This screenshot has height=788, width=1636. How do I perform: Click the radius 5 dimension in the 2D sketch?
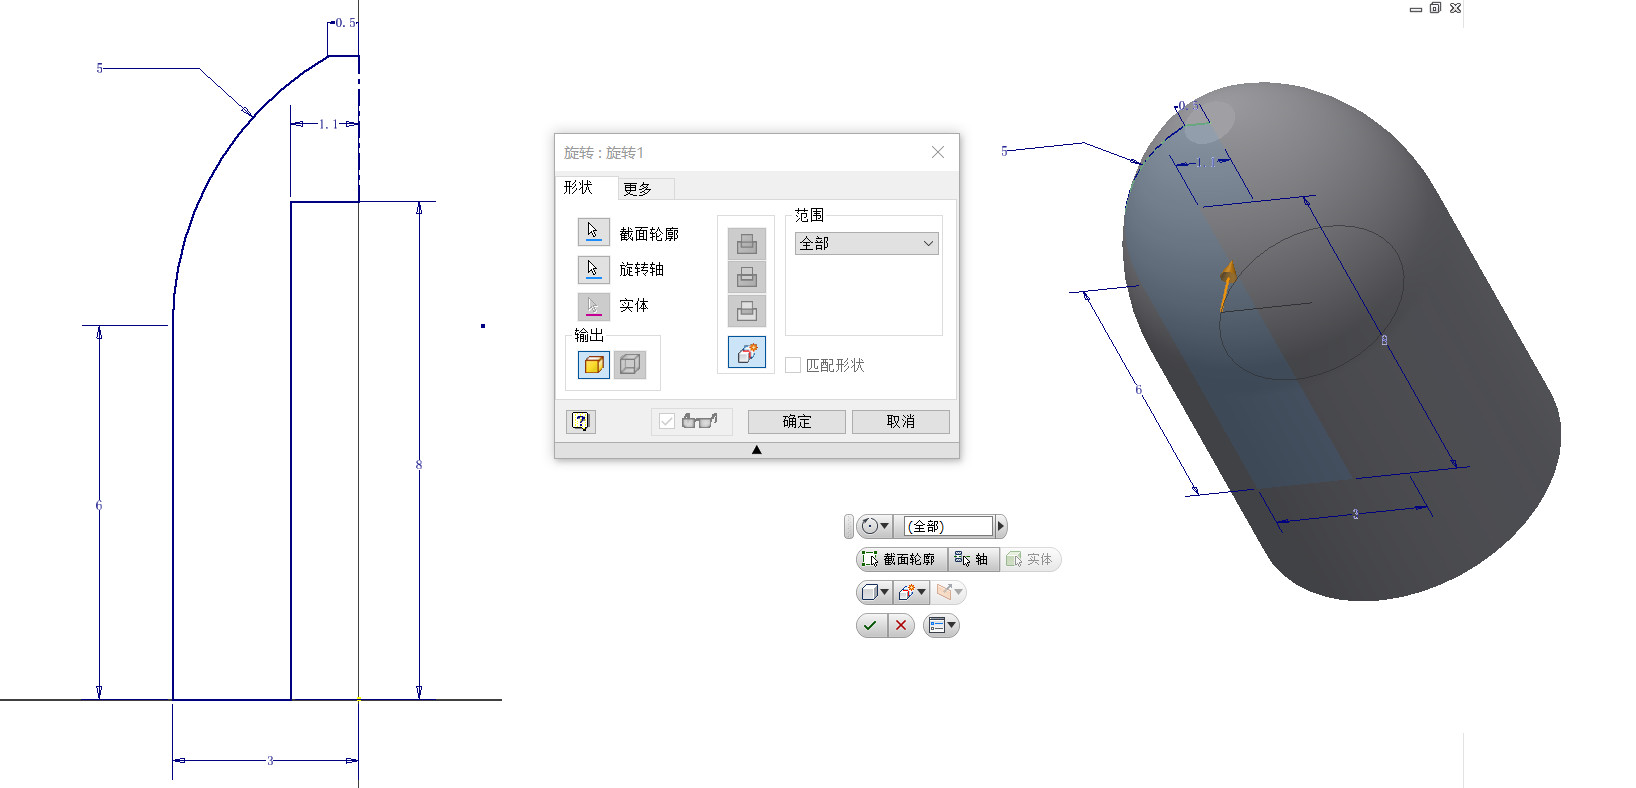click(99, 68)
